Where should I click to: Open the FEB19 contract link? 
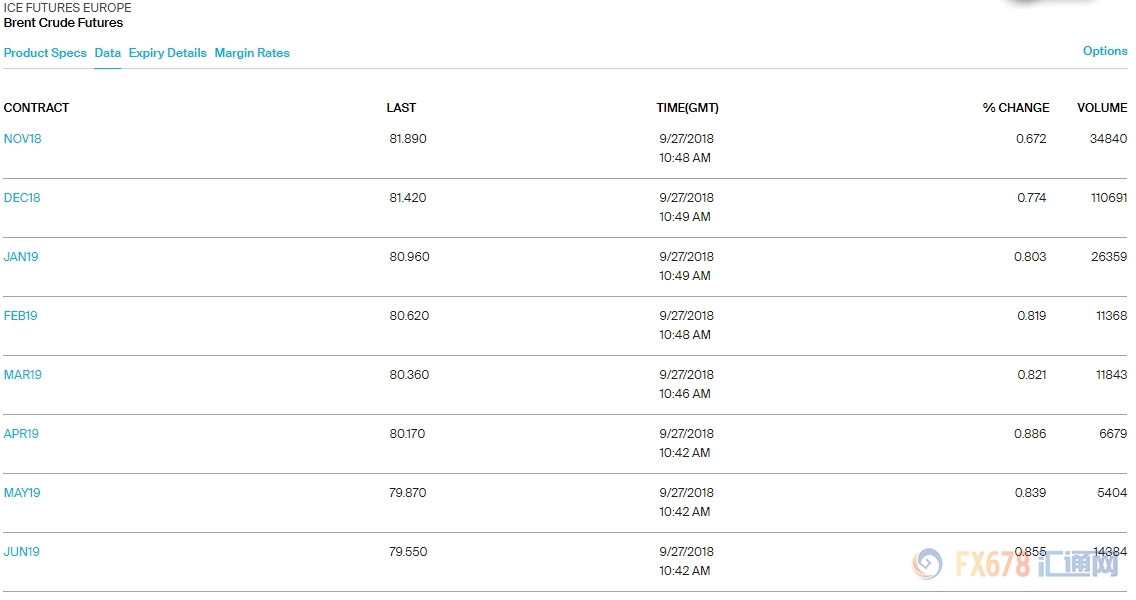coord(21,316)
